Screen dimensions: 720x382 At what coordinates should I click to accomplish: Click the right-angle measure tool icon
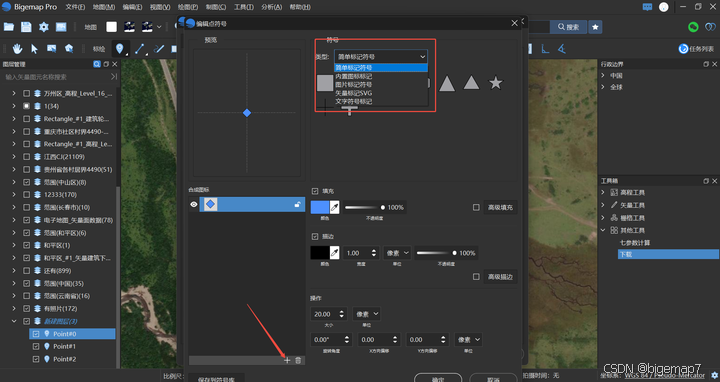[545, 48]
